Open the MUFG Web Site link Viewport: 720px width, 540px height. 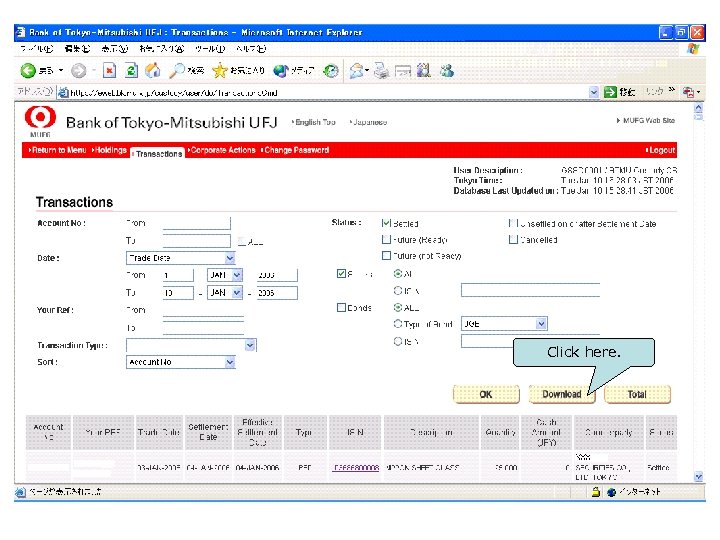pyautogui.click(x=646, y=120)
